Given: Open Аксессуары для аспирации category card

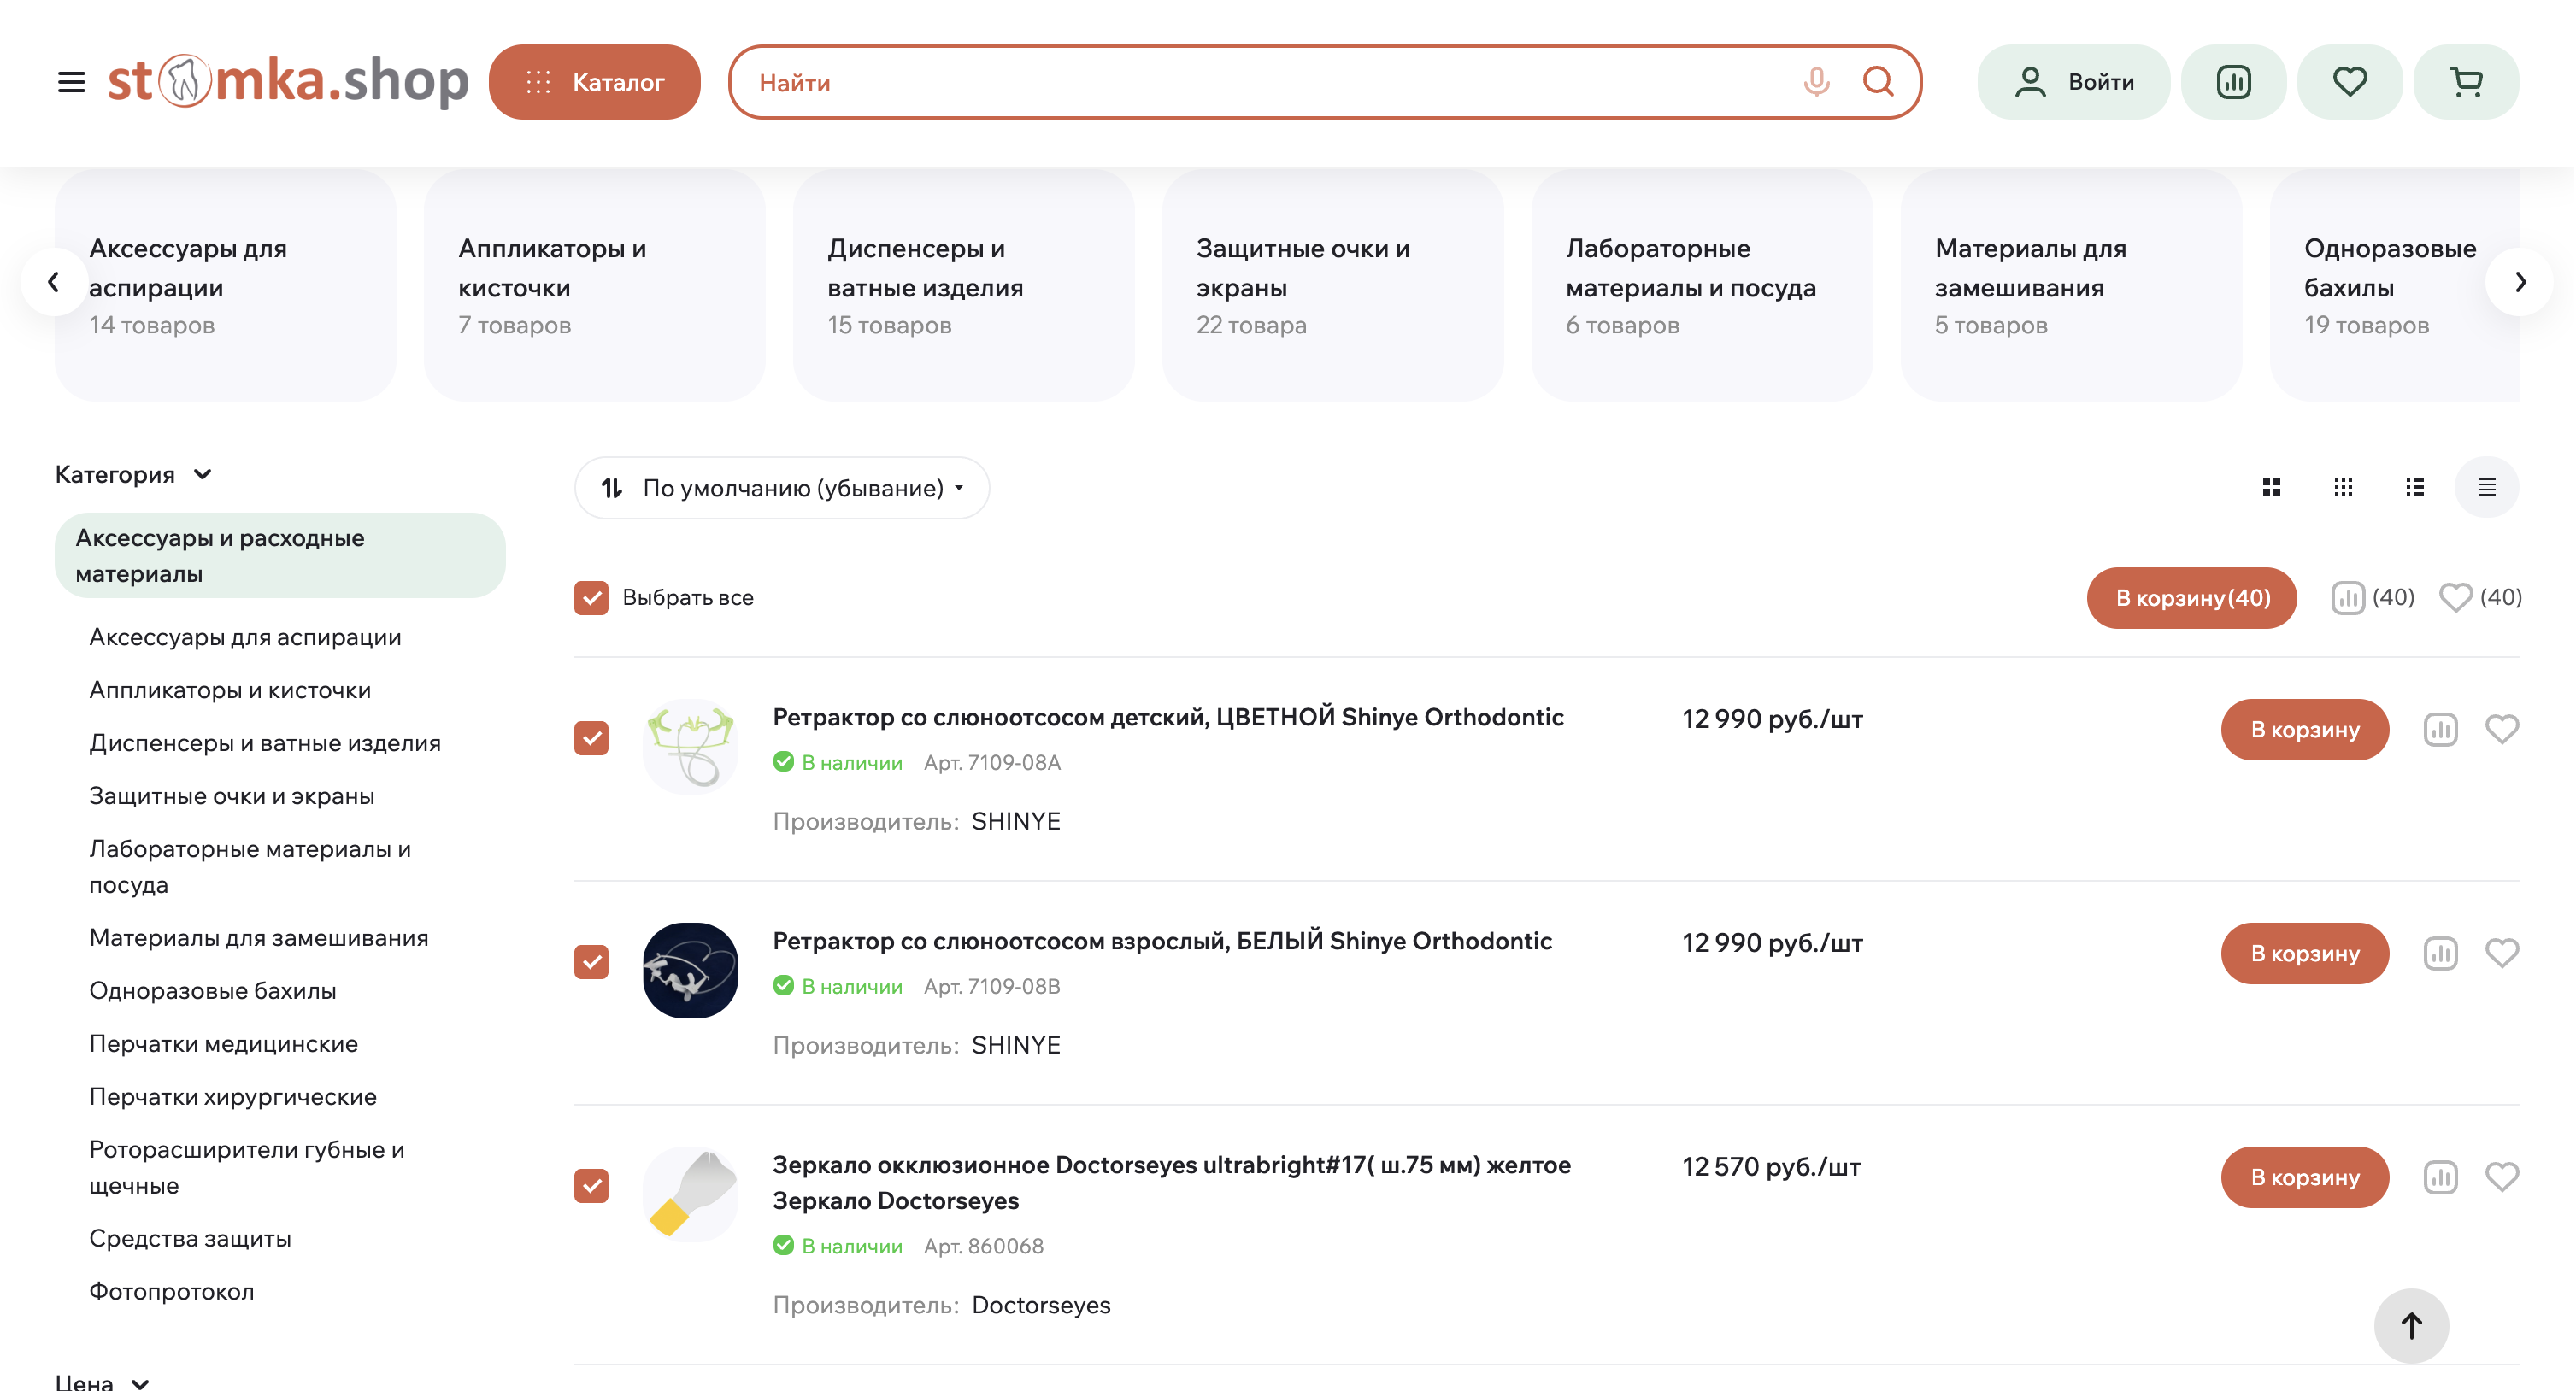Looking at the screenshot, I should [225, 285].
